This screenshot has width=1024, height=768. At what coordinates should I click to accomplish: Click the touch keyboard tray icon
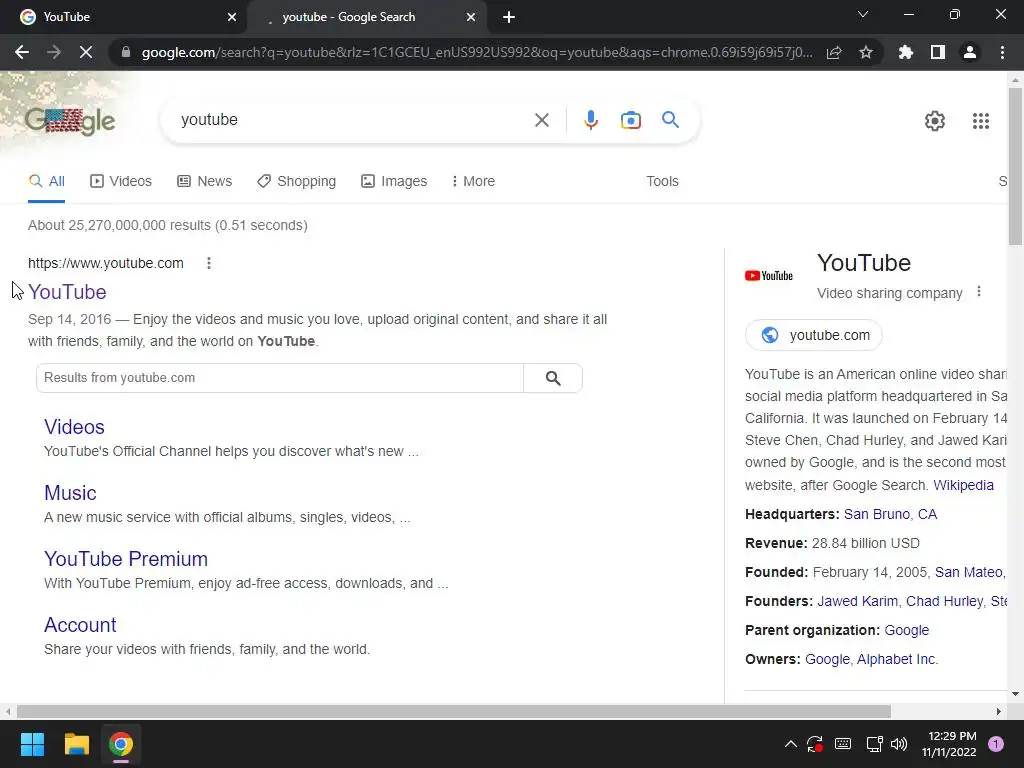[842, 744]
